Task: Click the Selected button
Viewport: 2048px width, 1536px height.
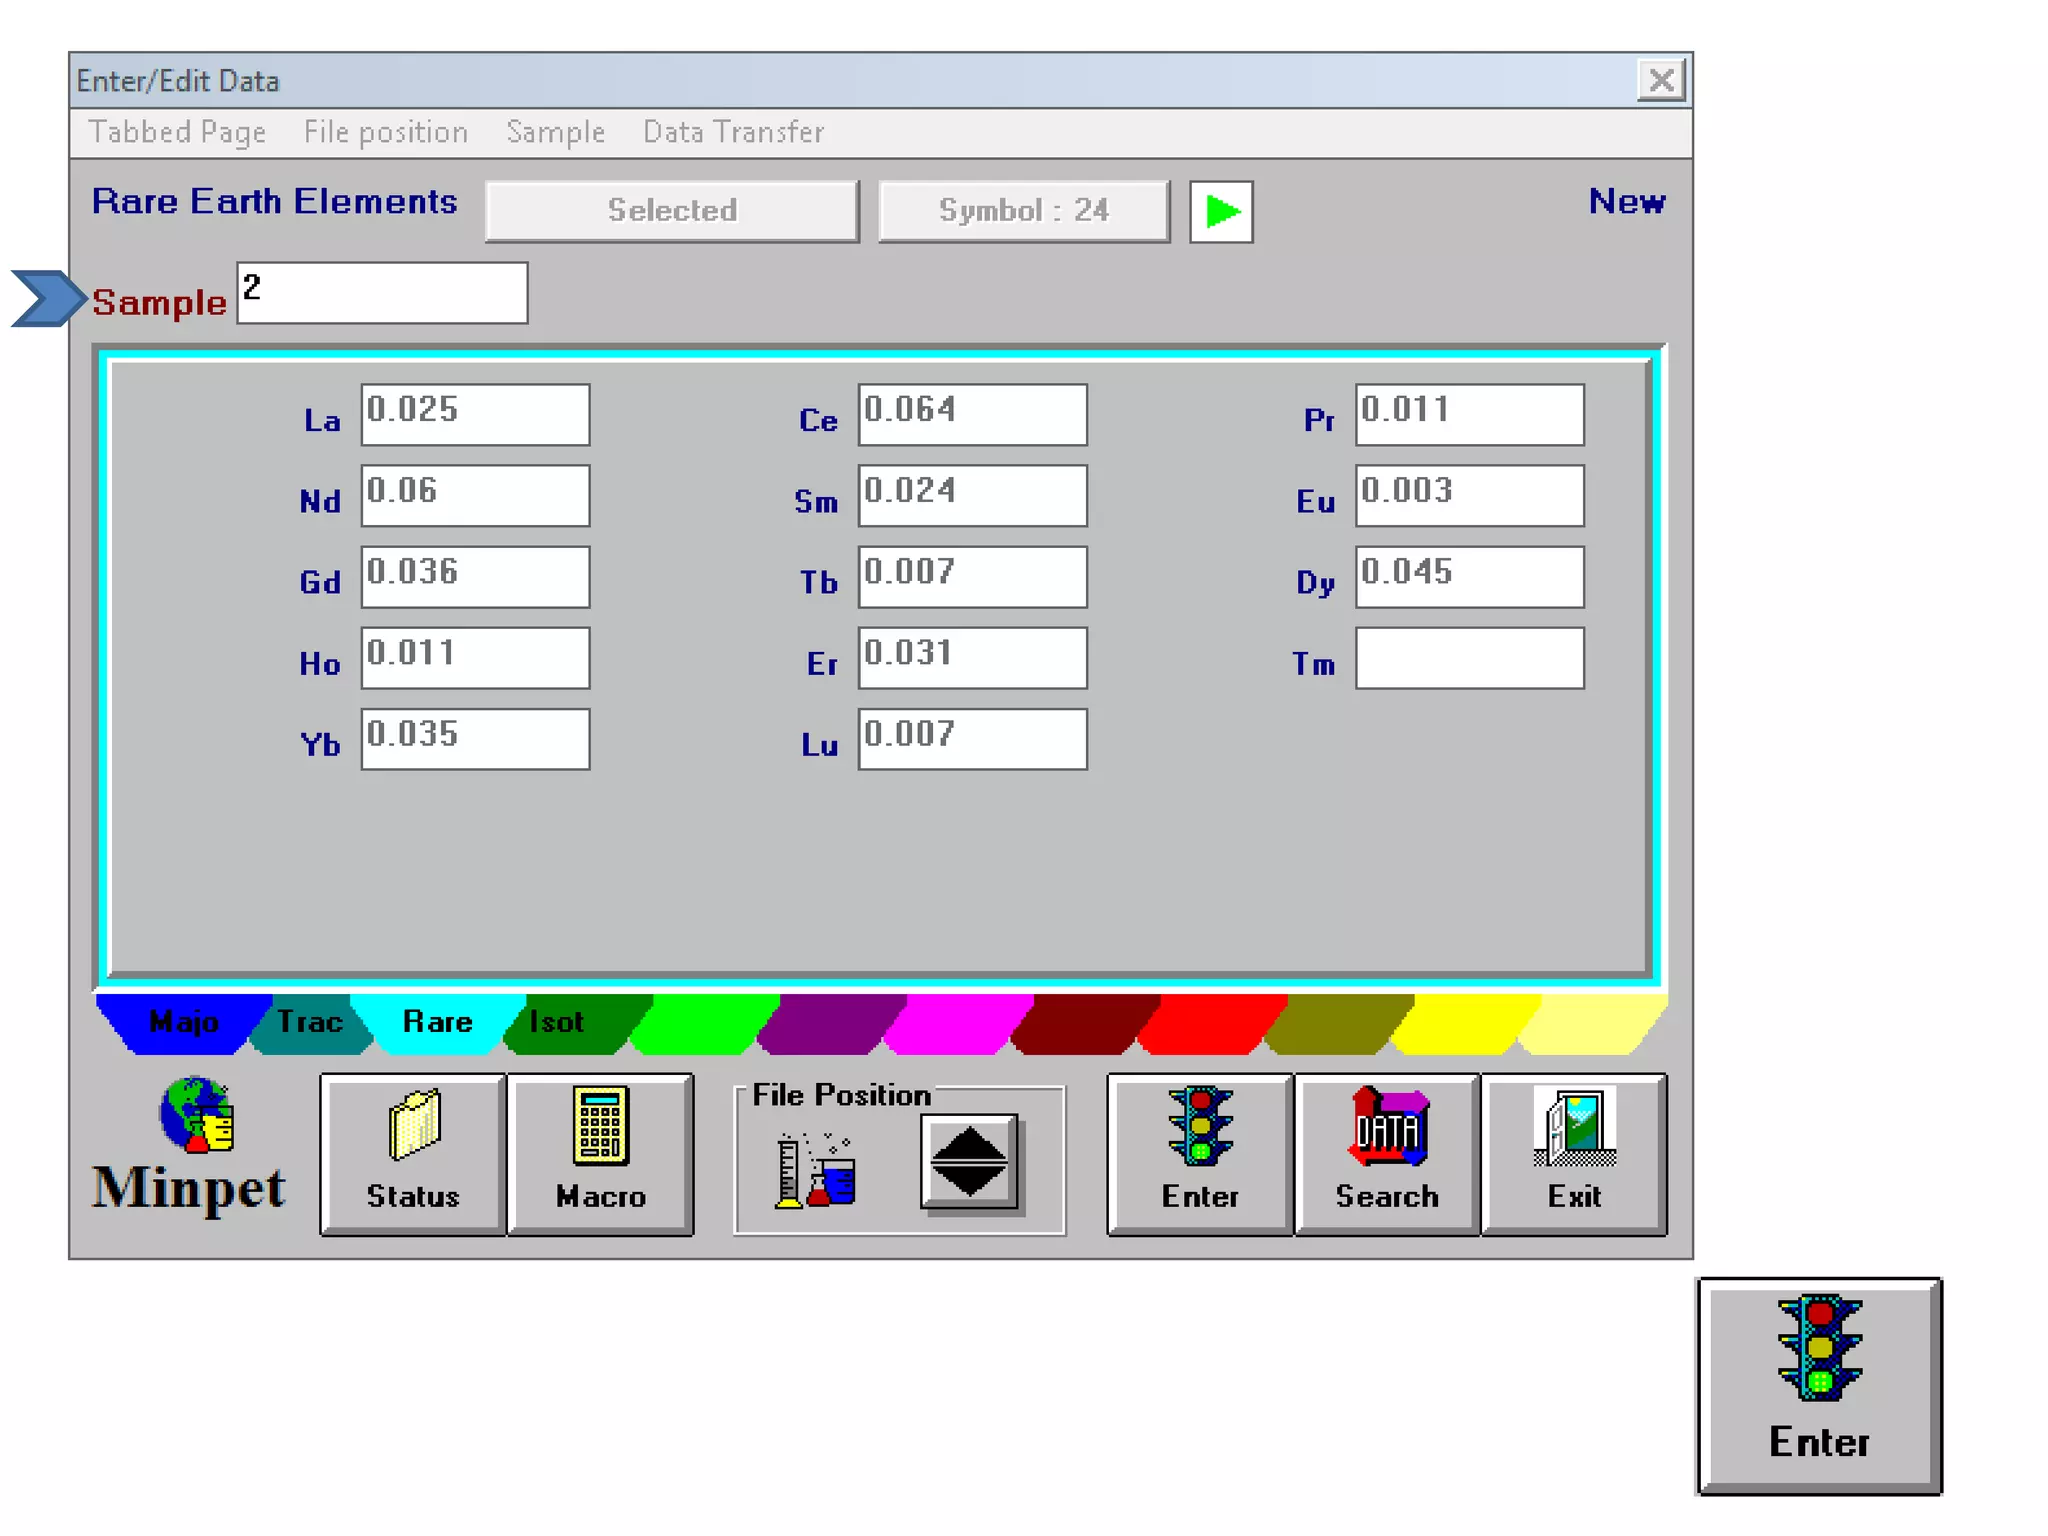Action: coord(671,211)
